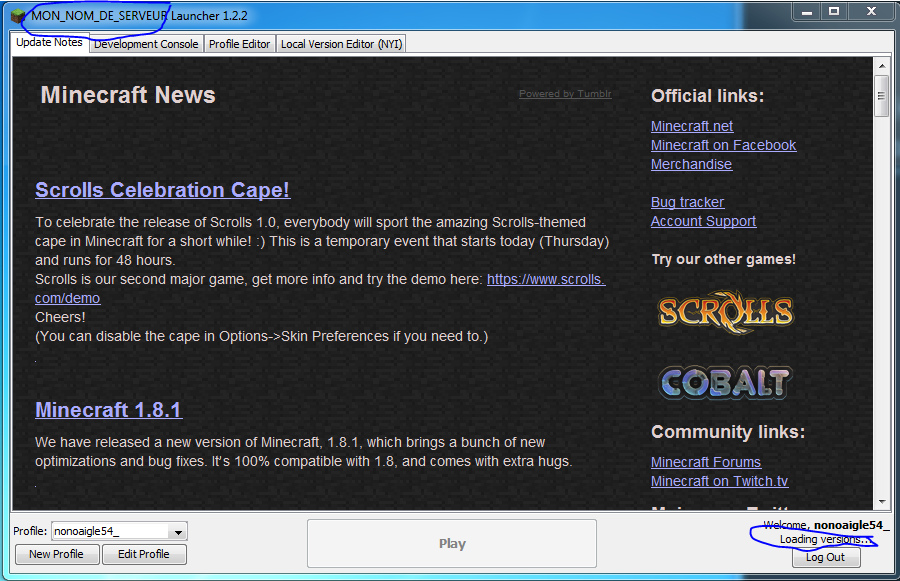The height and width of the screenshot is (581, 900).
Task: Open the Minecraft 1.8.1 headline link
Action: [108, 410]
